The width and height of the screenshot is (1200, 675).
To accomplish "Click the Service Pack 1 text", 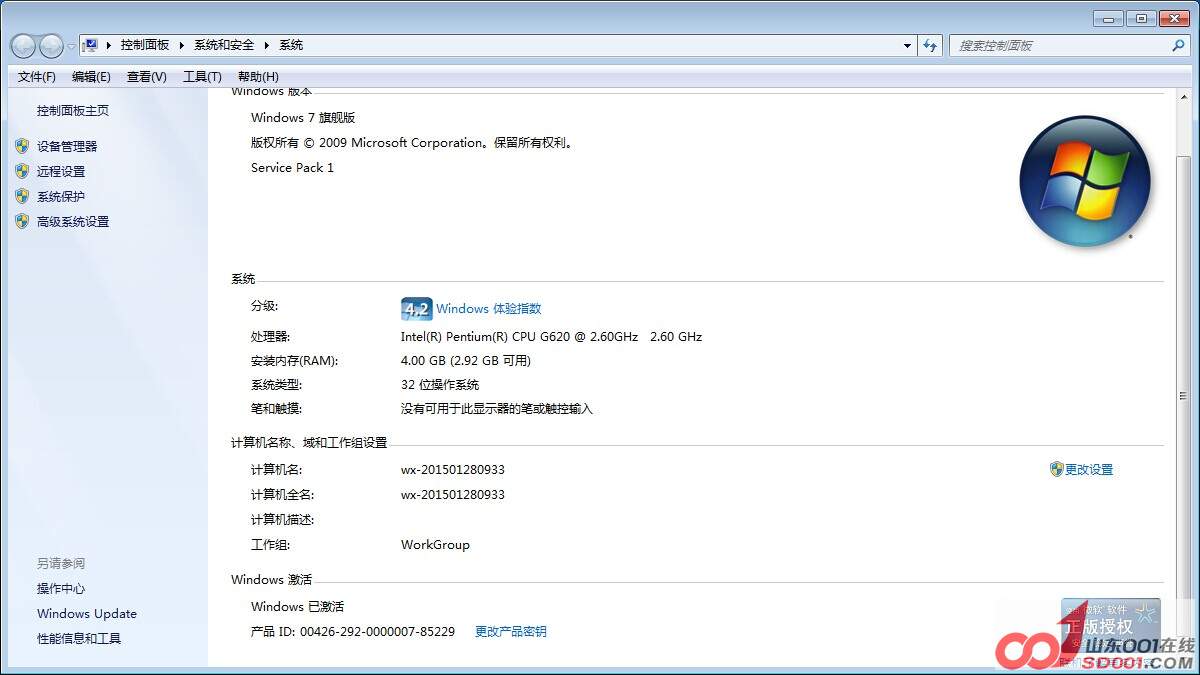I will click(x=292, y=168).
